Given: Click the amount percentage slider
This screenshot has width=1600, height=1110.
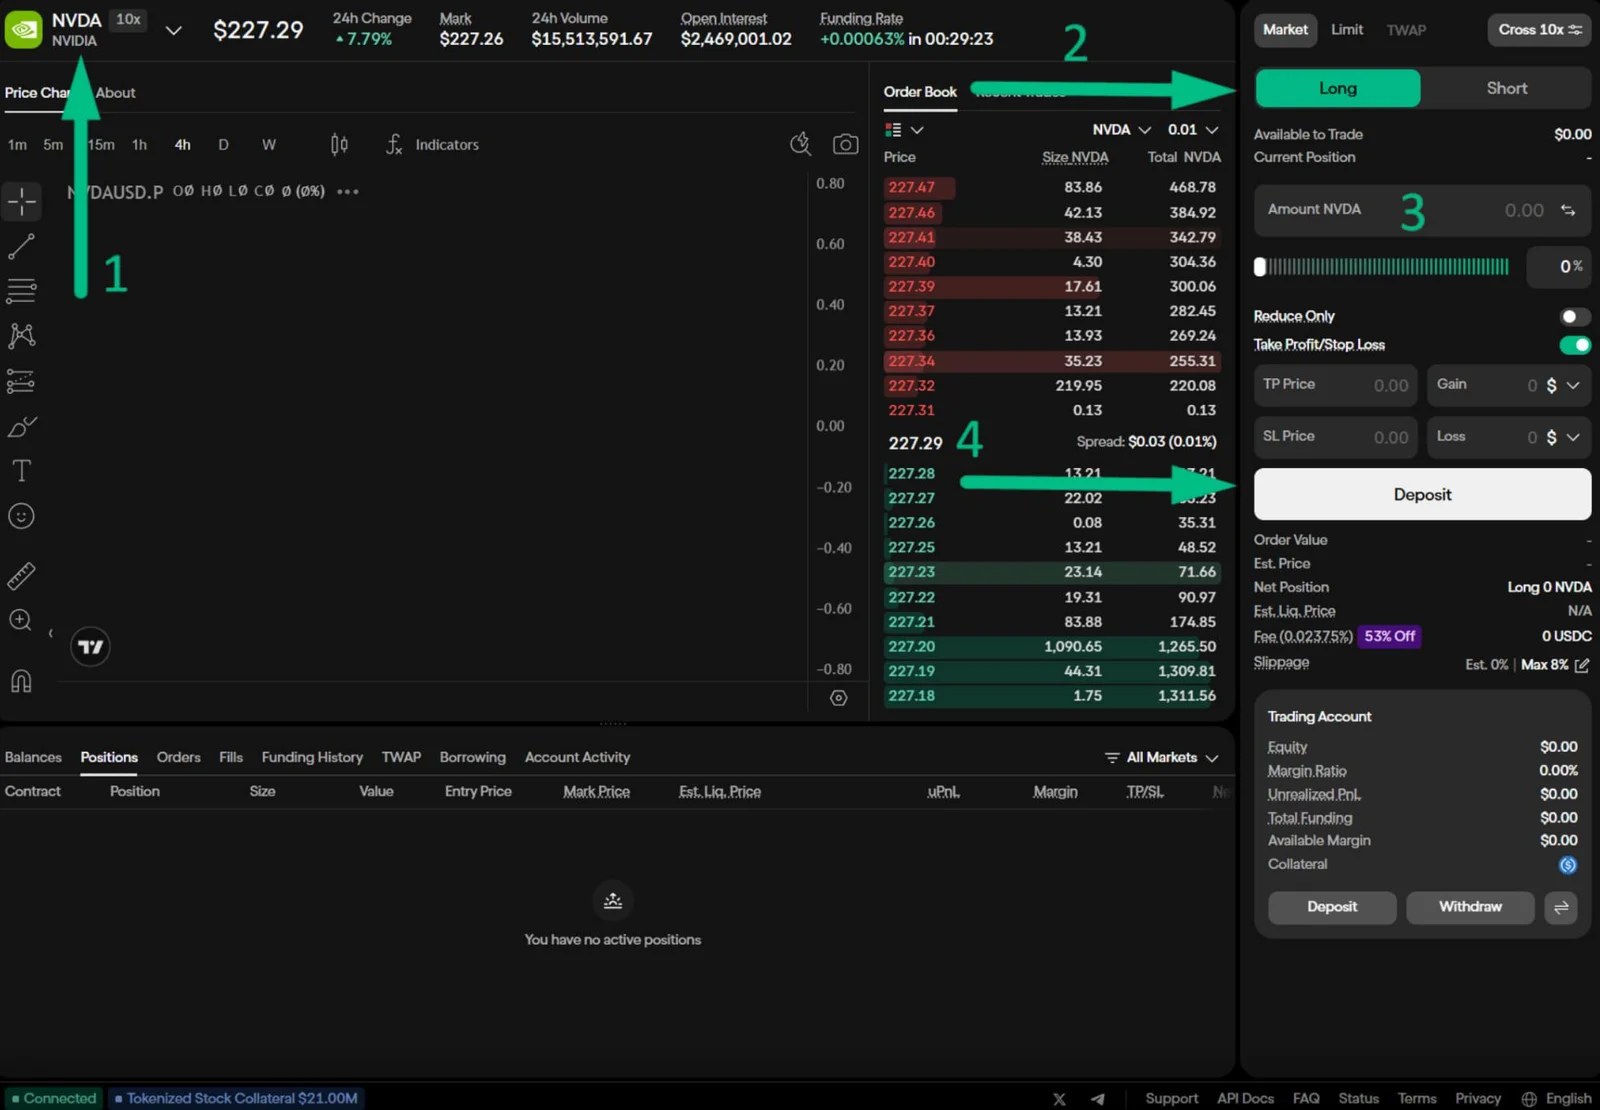Looking at the screenshot, I should [x=1384, y=267].
